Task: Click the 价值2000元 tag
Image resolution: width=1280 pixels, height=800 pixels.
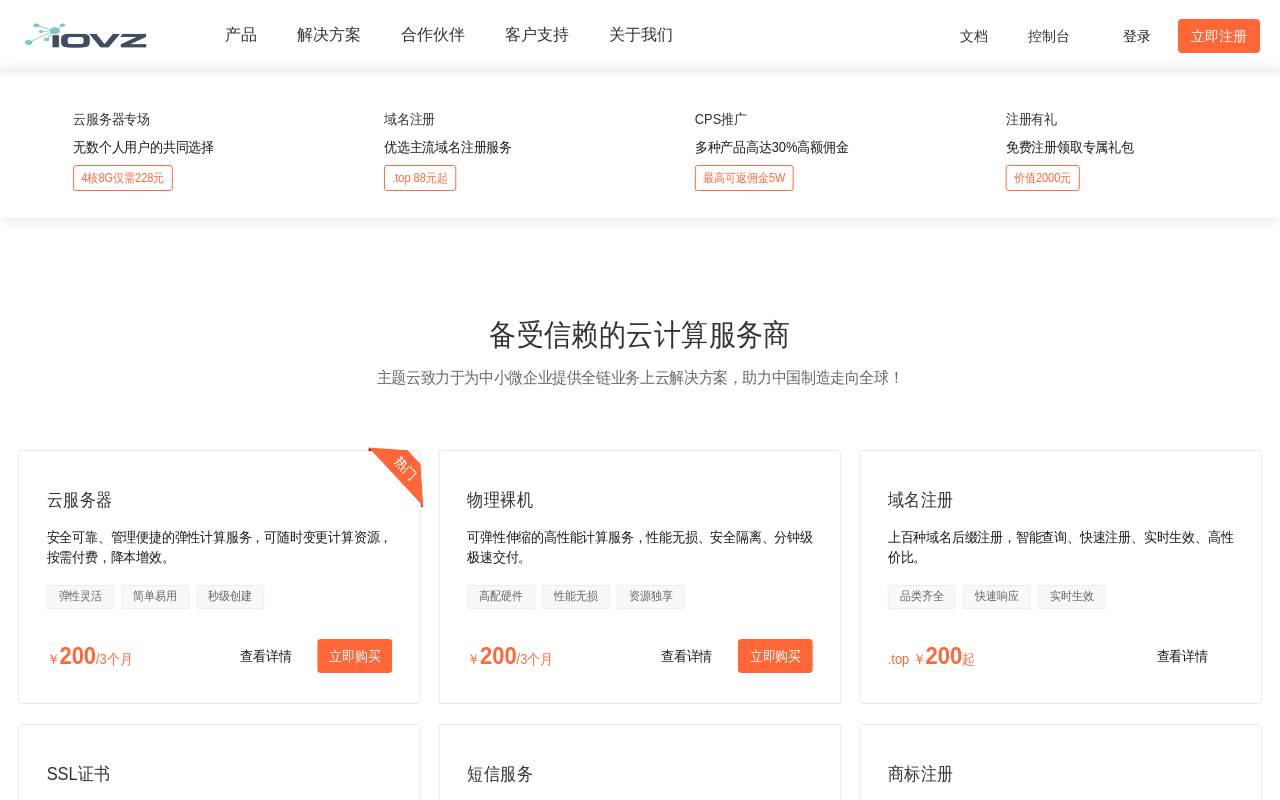Action: [1043, 178]
